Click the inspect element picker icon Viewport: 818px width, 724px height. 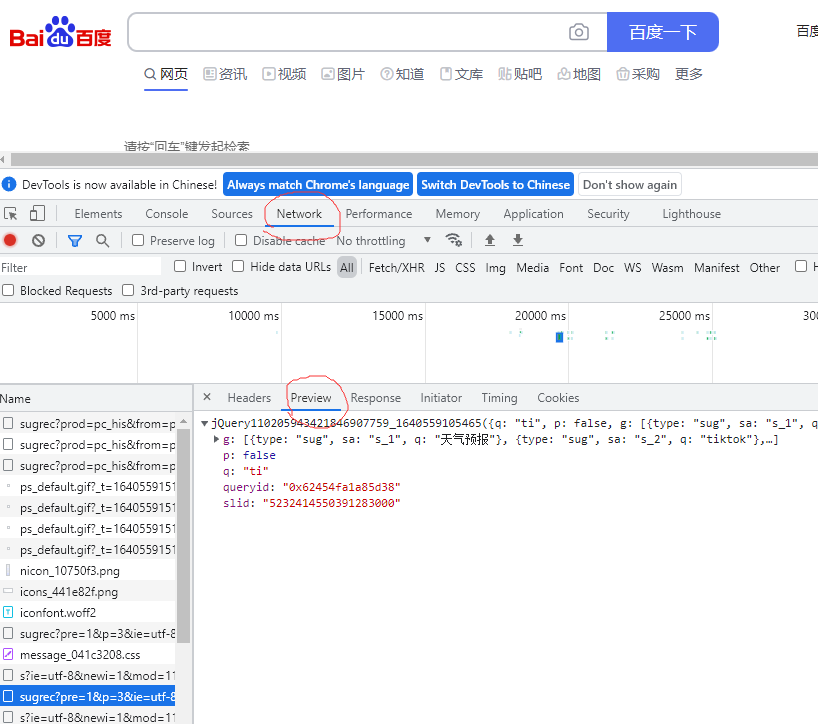[11, 214]
